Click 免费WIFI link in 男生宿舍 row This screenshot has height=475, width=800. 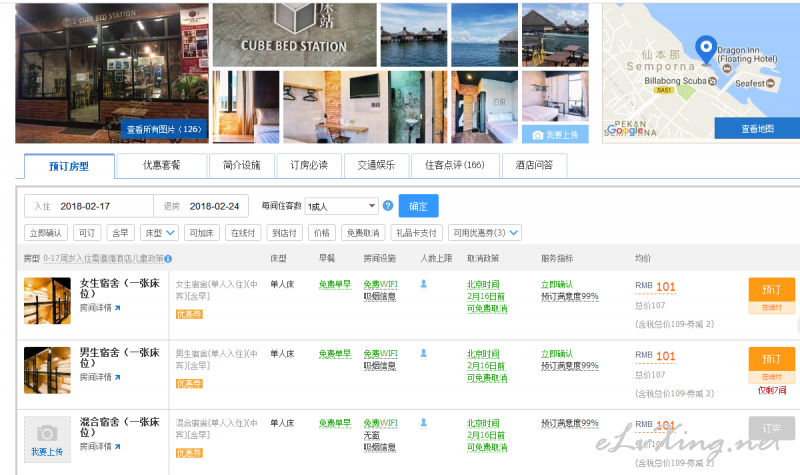coord(381,354)
